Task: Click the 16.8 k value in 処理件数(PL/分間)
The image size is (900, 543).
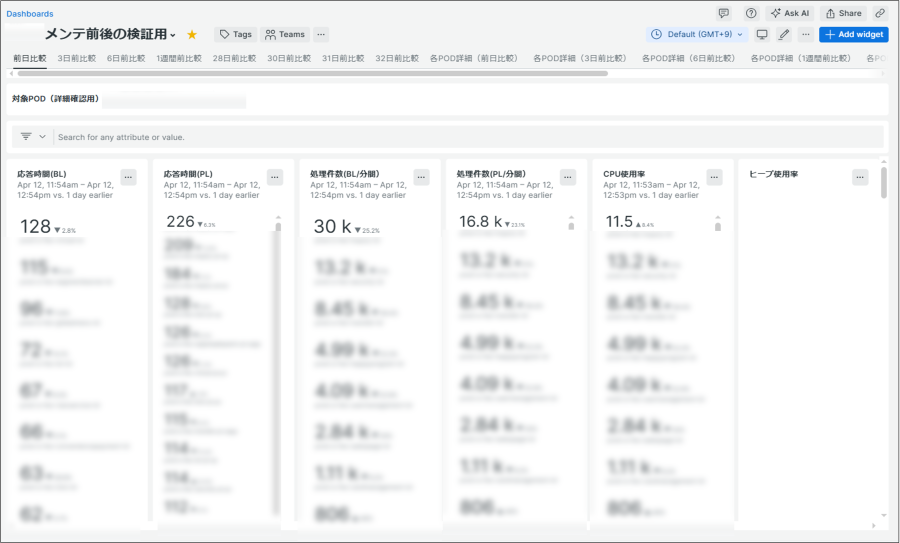Action: click(x=480, y=222)
